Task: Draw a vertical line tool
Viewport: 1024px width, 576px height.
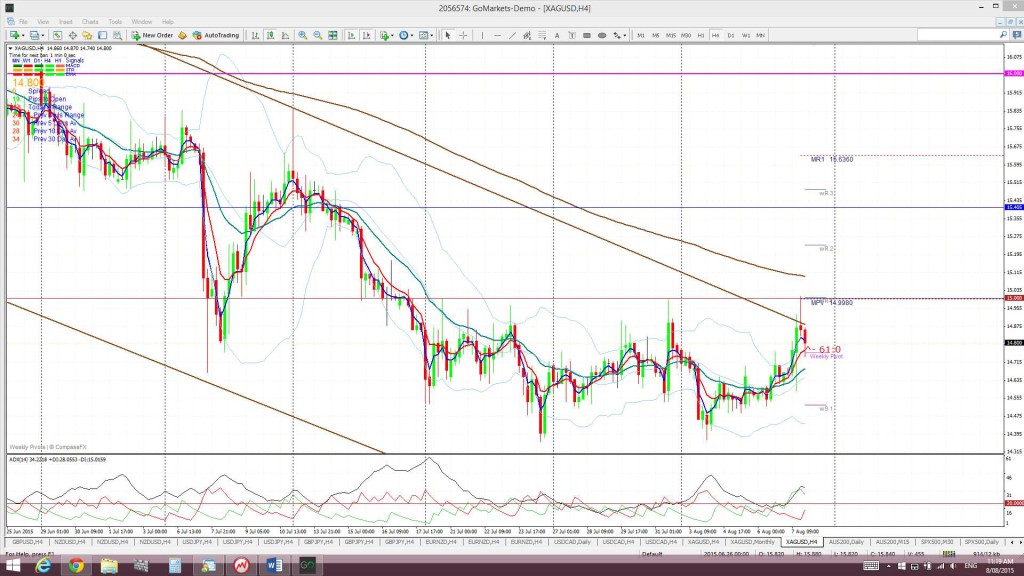Action: click(x=483, y=35)
